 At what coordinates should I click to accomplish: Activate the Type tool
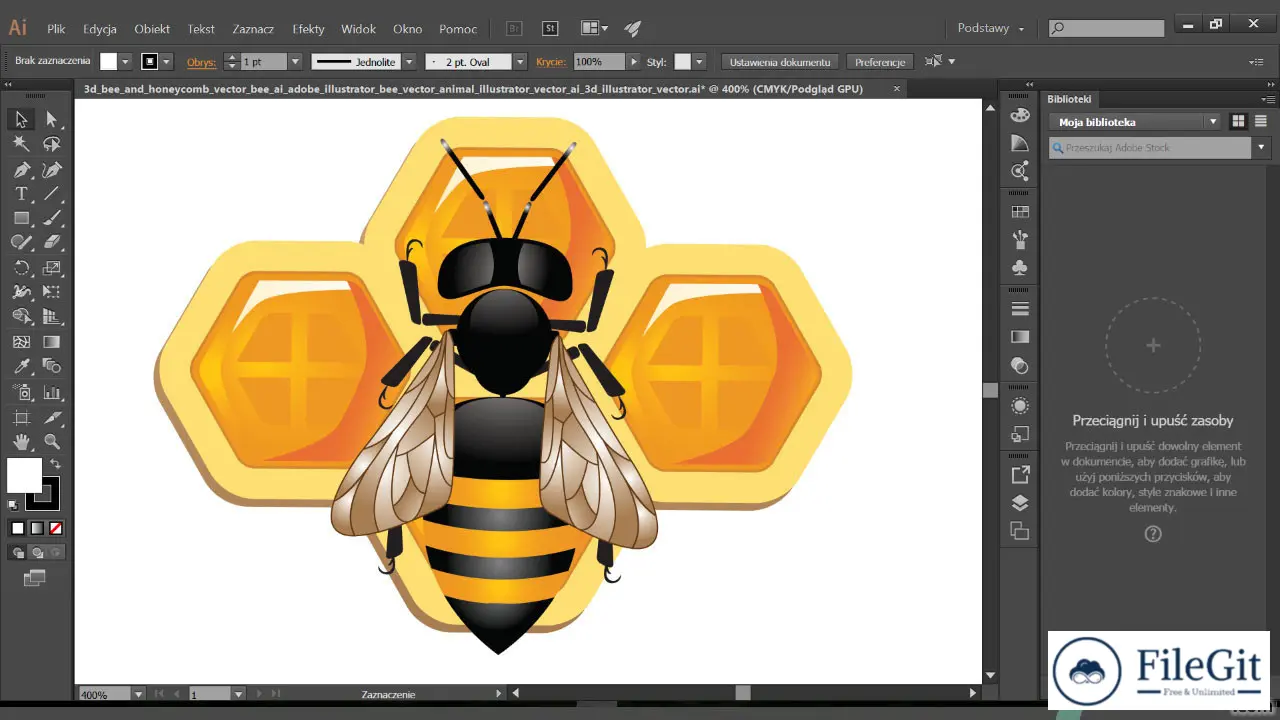[x=21, y=194]
